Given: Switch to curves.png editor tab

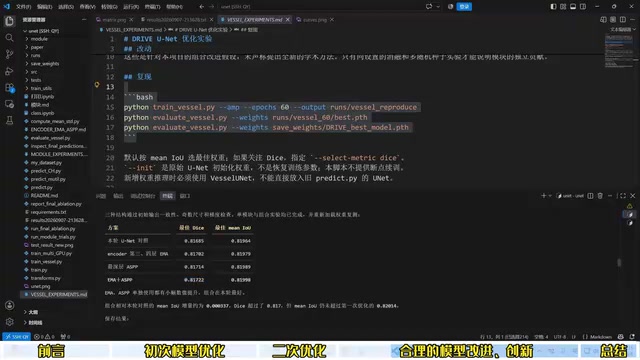Looking at the screenshot, I should pyautogui.click(x=315, y=20).
